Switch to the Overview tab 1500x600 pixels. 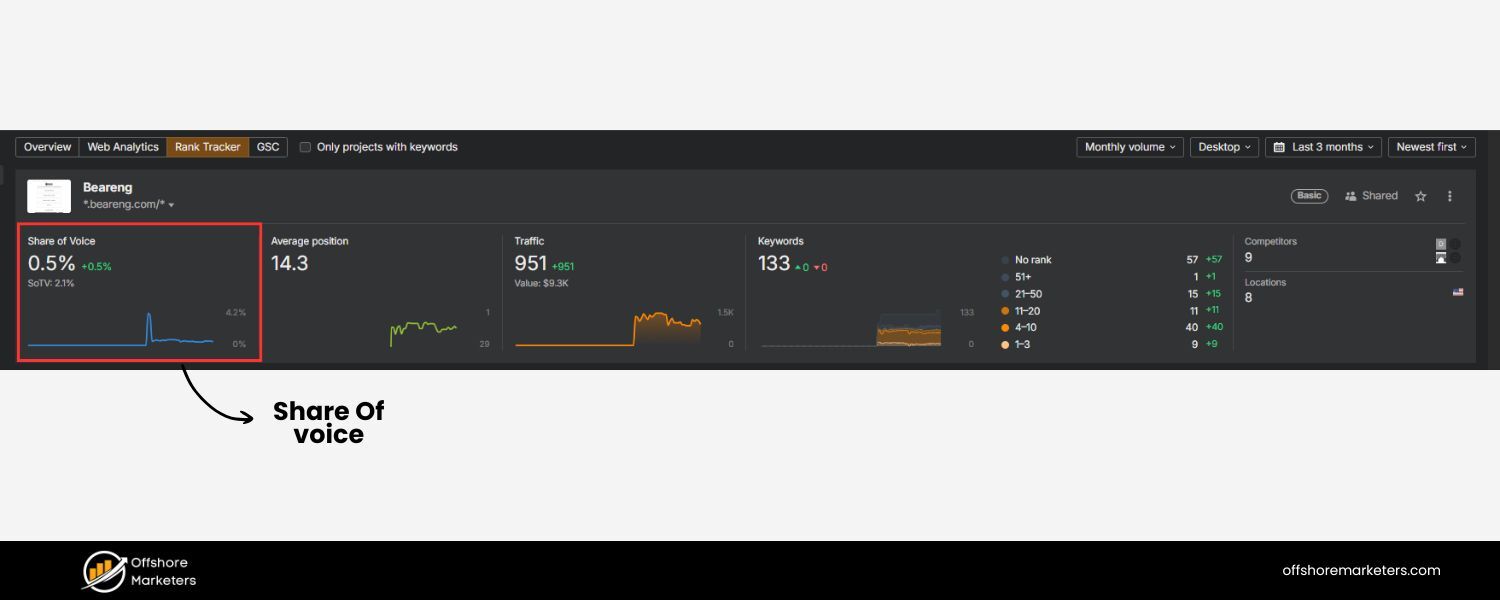coord(47,147)
